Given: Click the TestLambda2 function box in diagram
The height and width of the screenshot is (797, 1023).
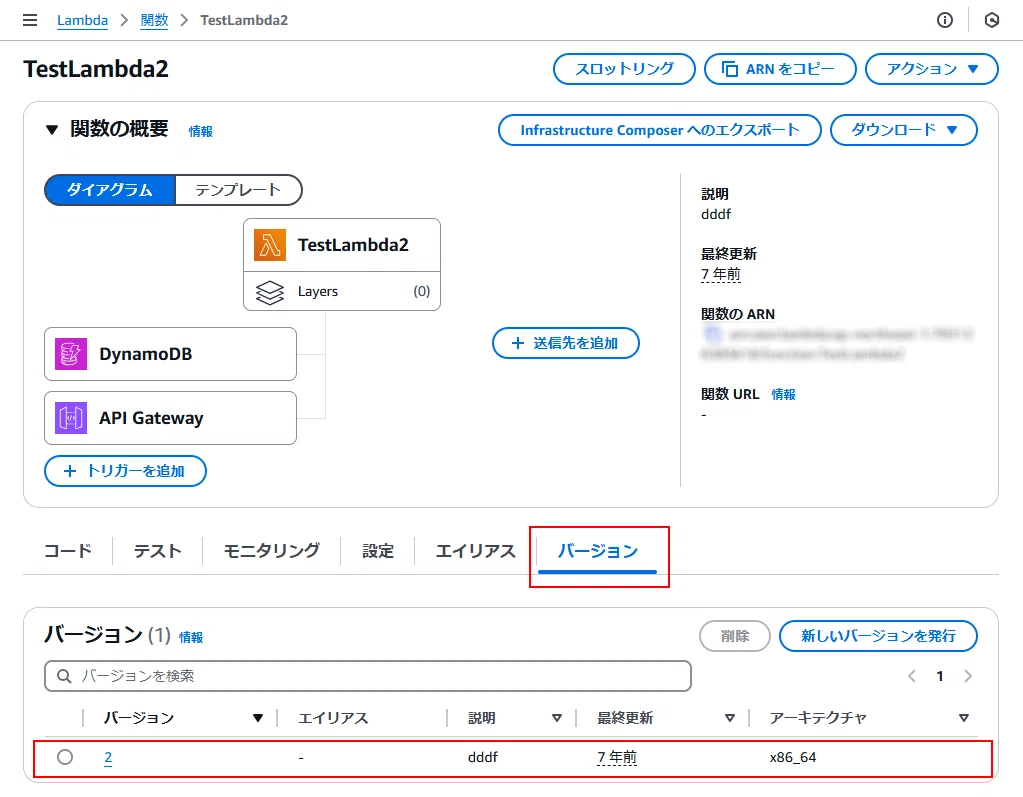Looking at the screenshot, I should tap(342, 245).
